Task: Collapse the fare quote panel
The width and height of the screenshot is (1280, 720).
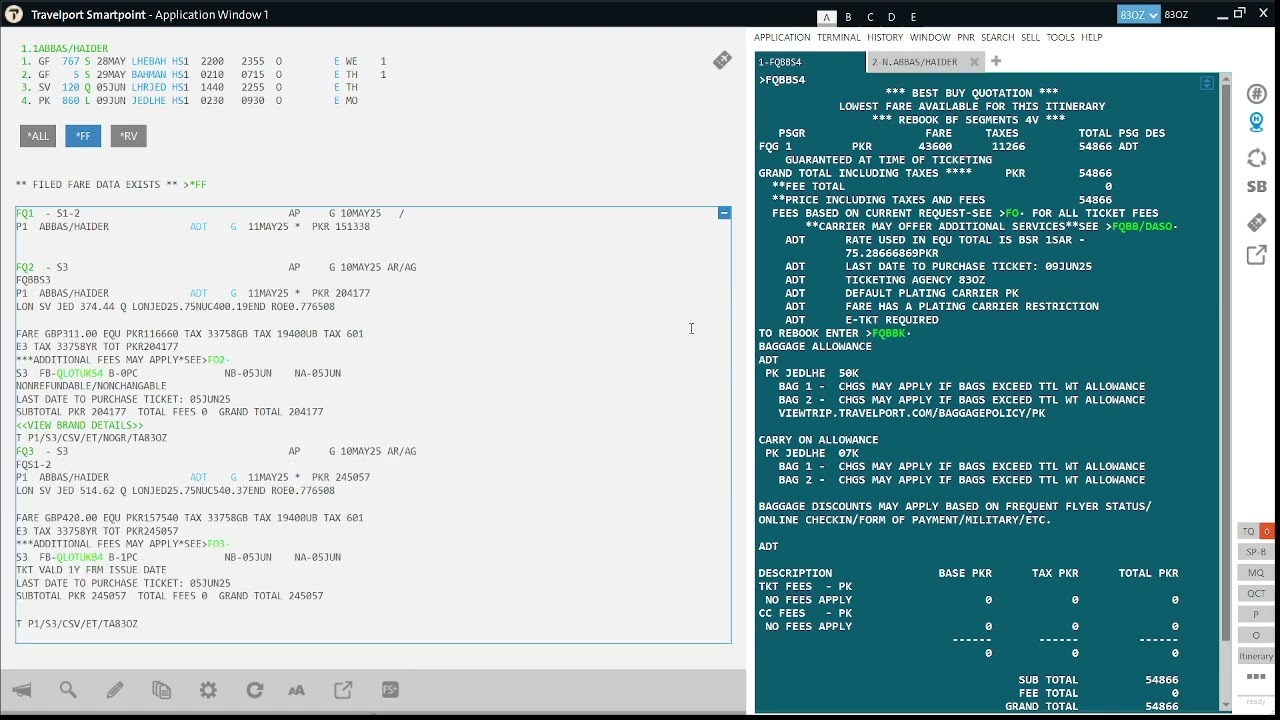Action: click(x=724, y=213)
